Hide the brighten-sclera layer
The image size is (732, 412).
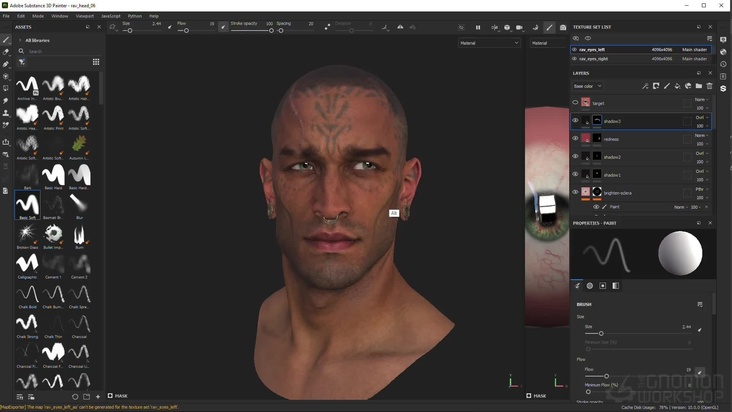(575, 192)
